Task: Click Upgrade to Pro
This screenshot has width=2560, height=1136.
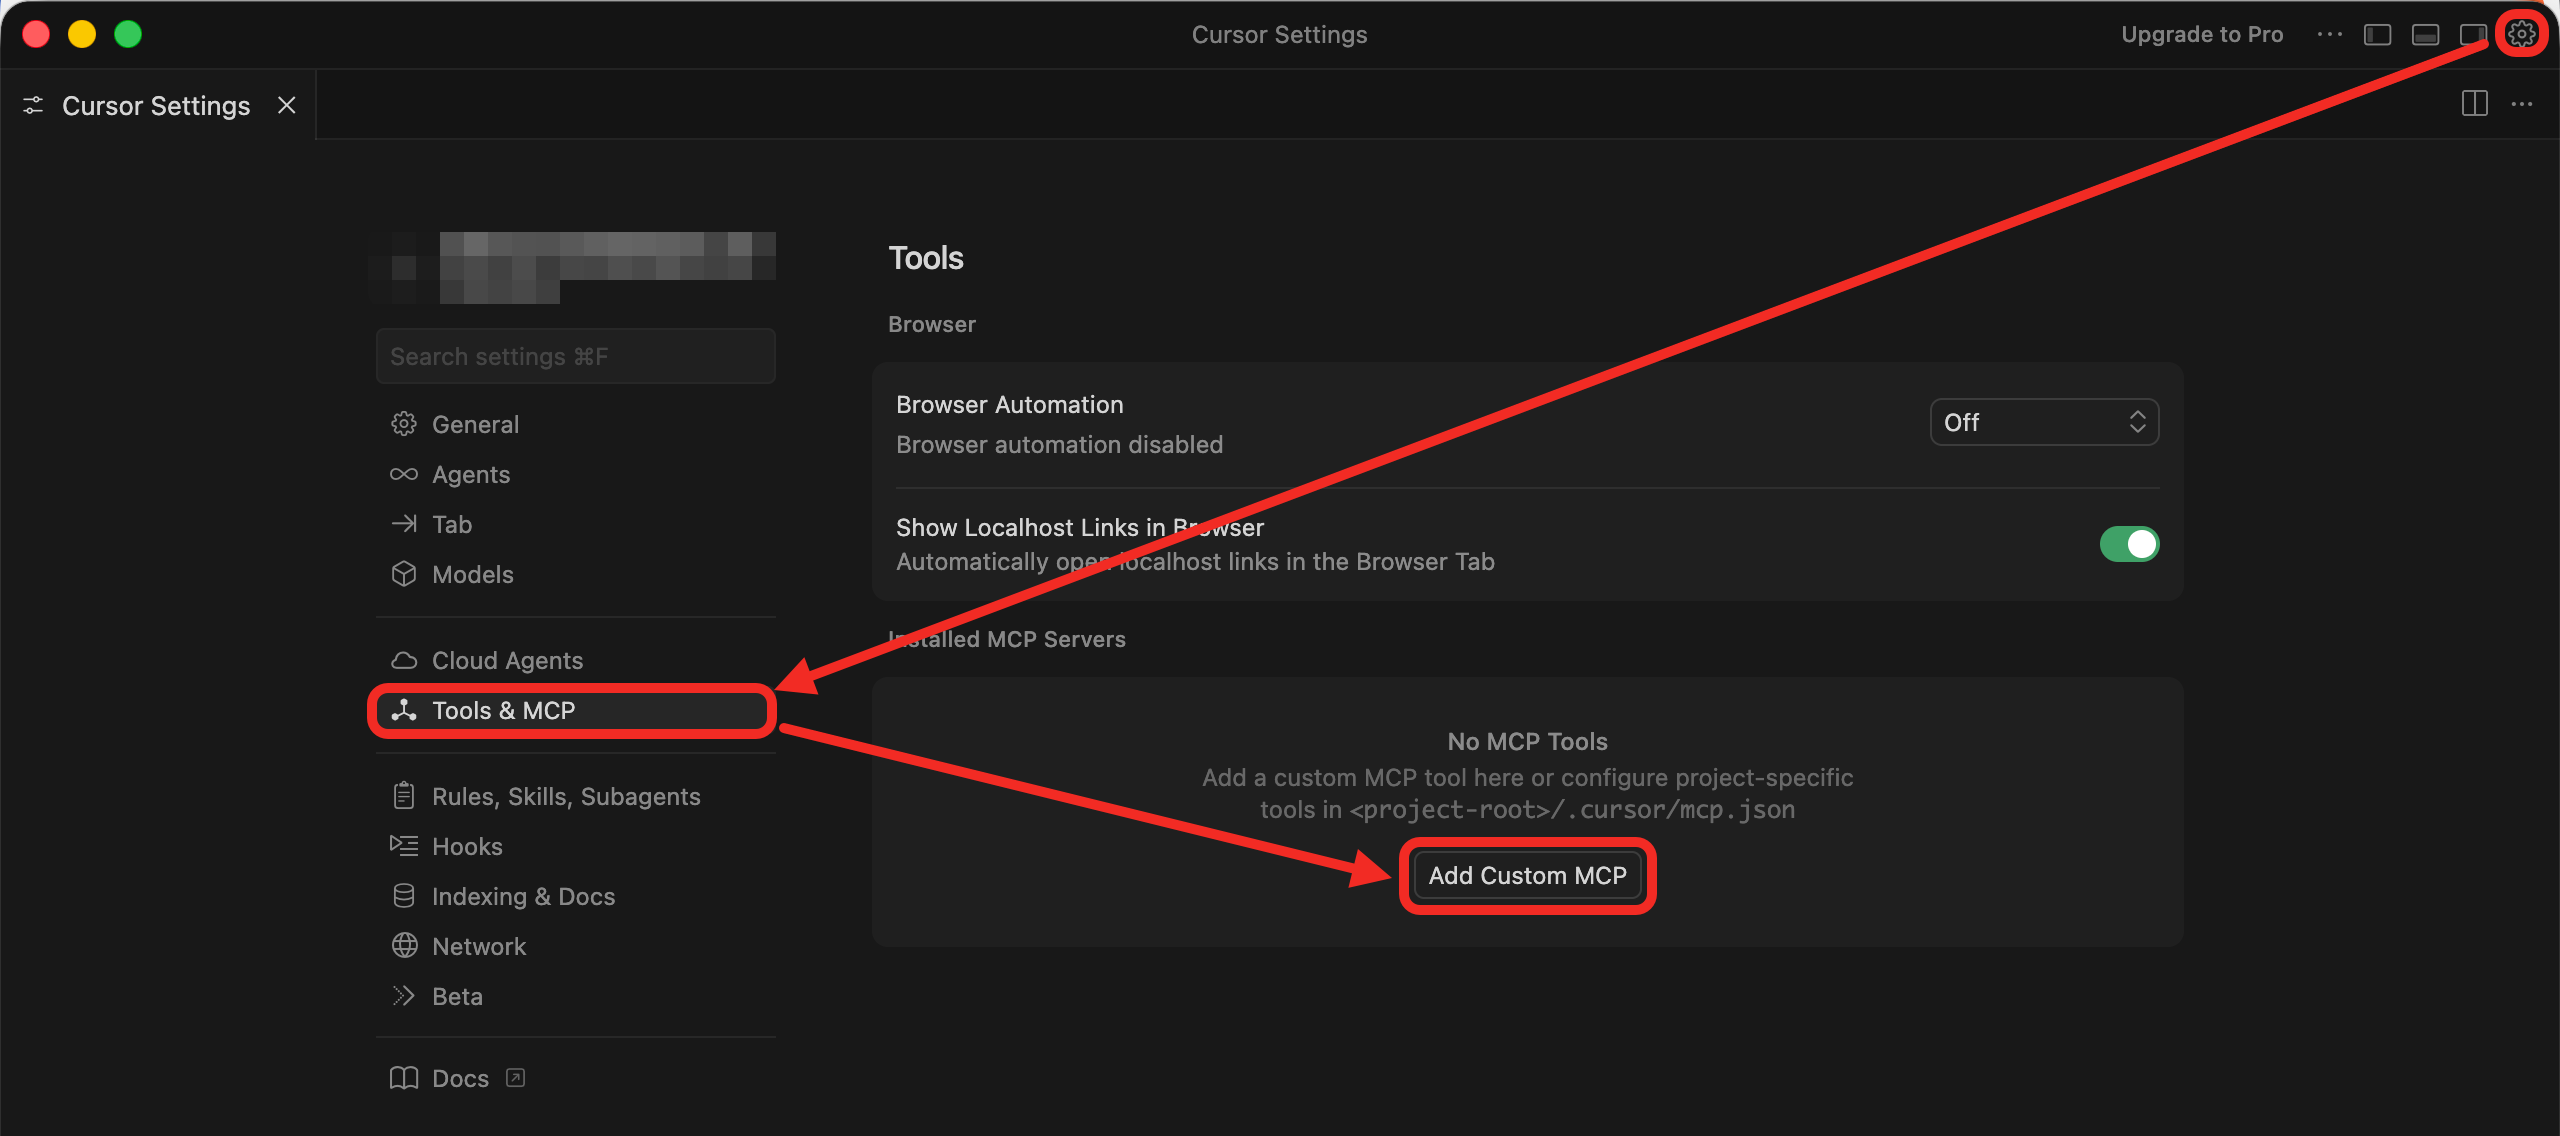Action: click(2202, 35)
